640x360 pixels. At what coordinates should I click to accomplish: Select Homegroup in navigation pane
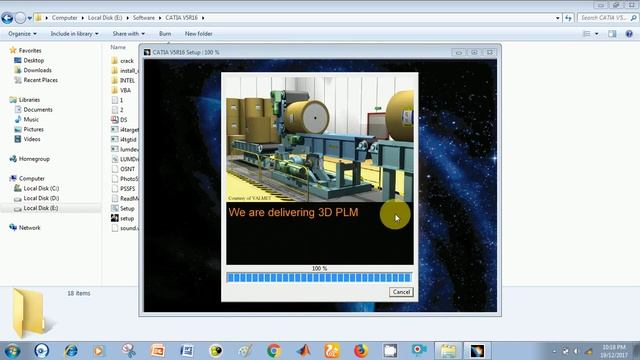tap(34, 159)
